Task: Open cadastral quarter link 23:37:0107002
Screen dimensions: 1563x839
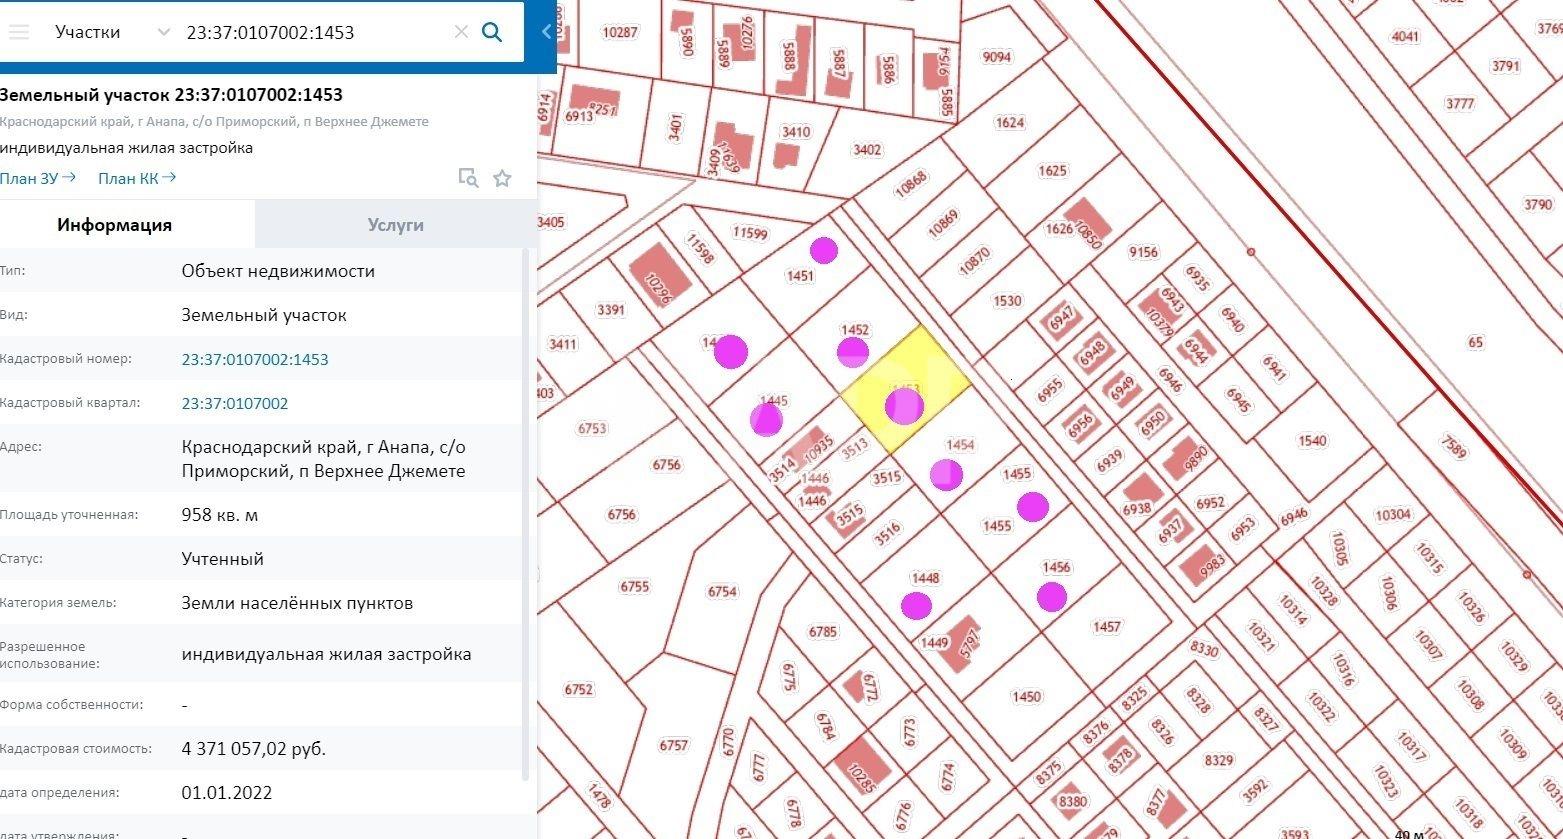Action: coord(234,403)
